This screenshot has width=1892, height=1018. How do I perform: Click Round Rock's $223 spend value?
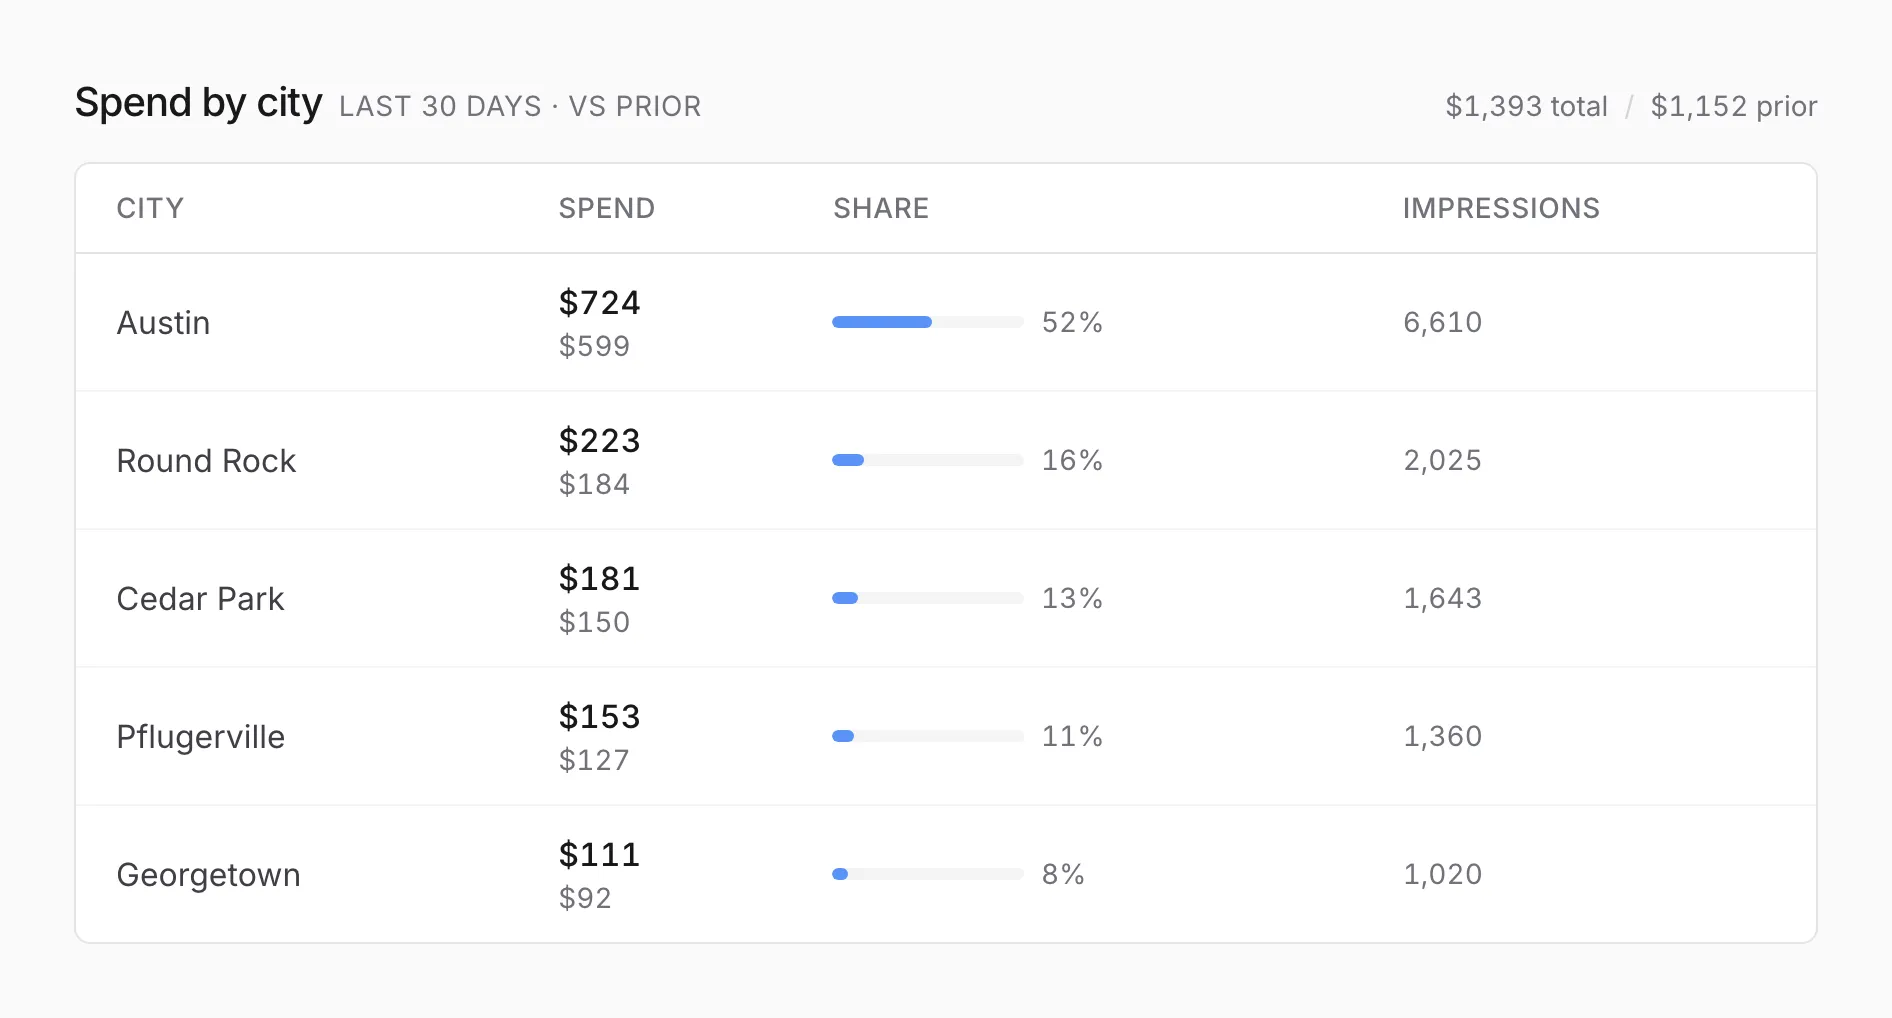[599, 440]
